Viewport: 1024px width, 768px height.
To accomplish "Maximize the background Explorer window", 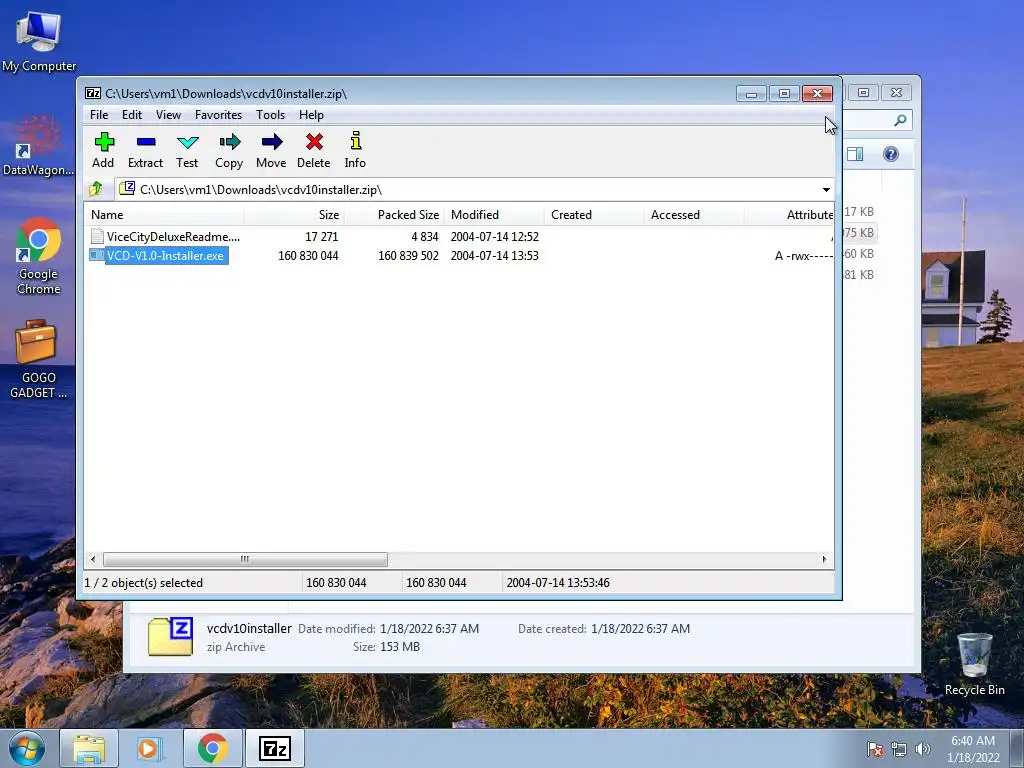I will point(863,93).
